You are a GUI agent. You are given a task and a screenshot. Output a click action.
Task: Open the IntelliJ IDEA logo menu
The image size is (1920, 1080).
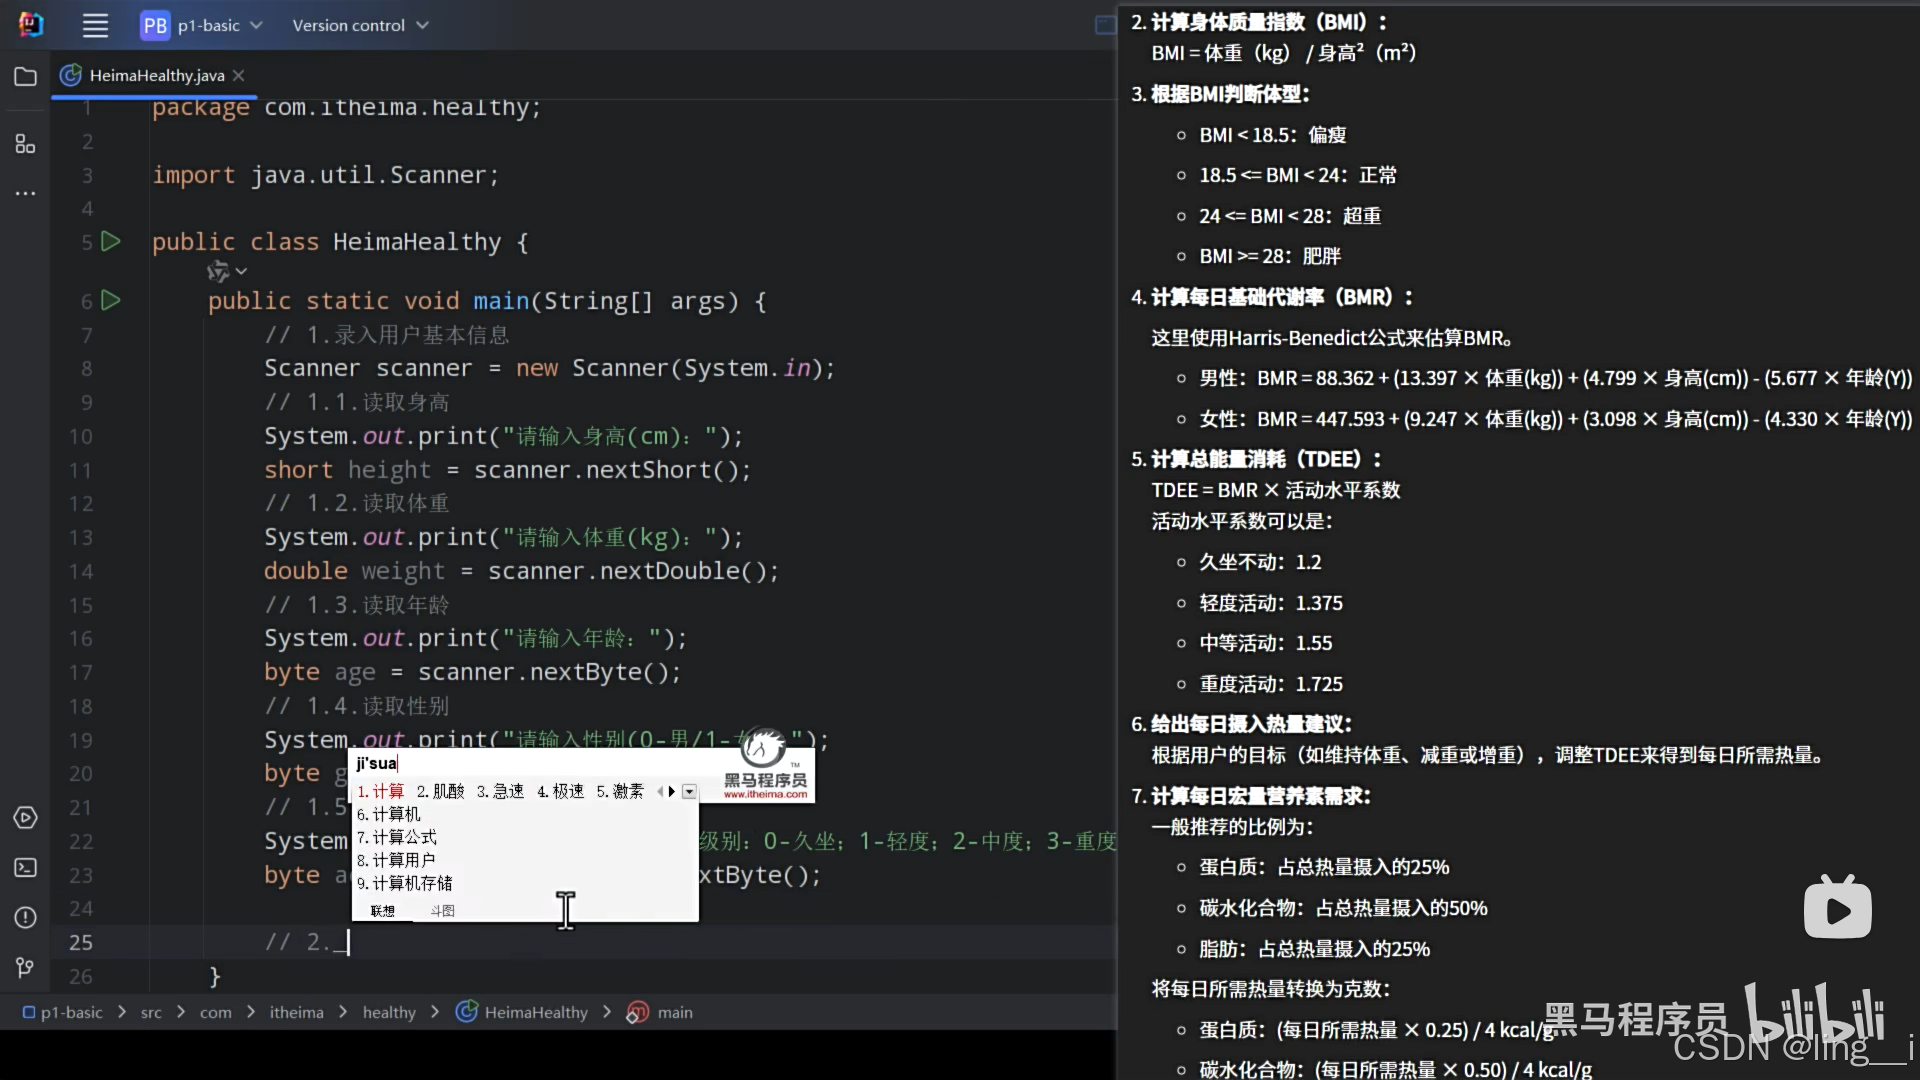[x=31, y=25]
